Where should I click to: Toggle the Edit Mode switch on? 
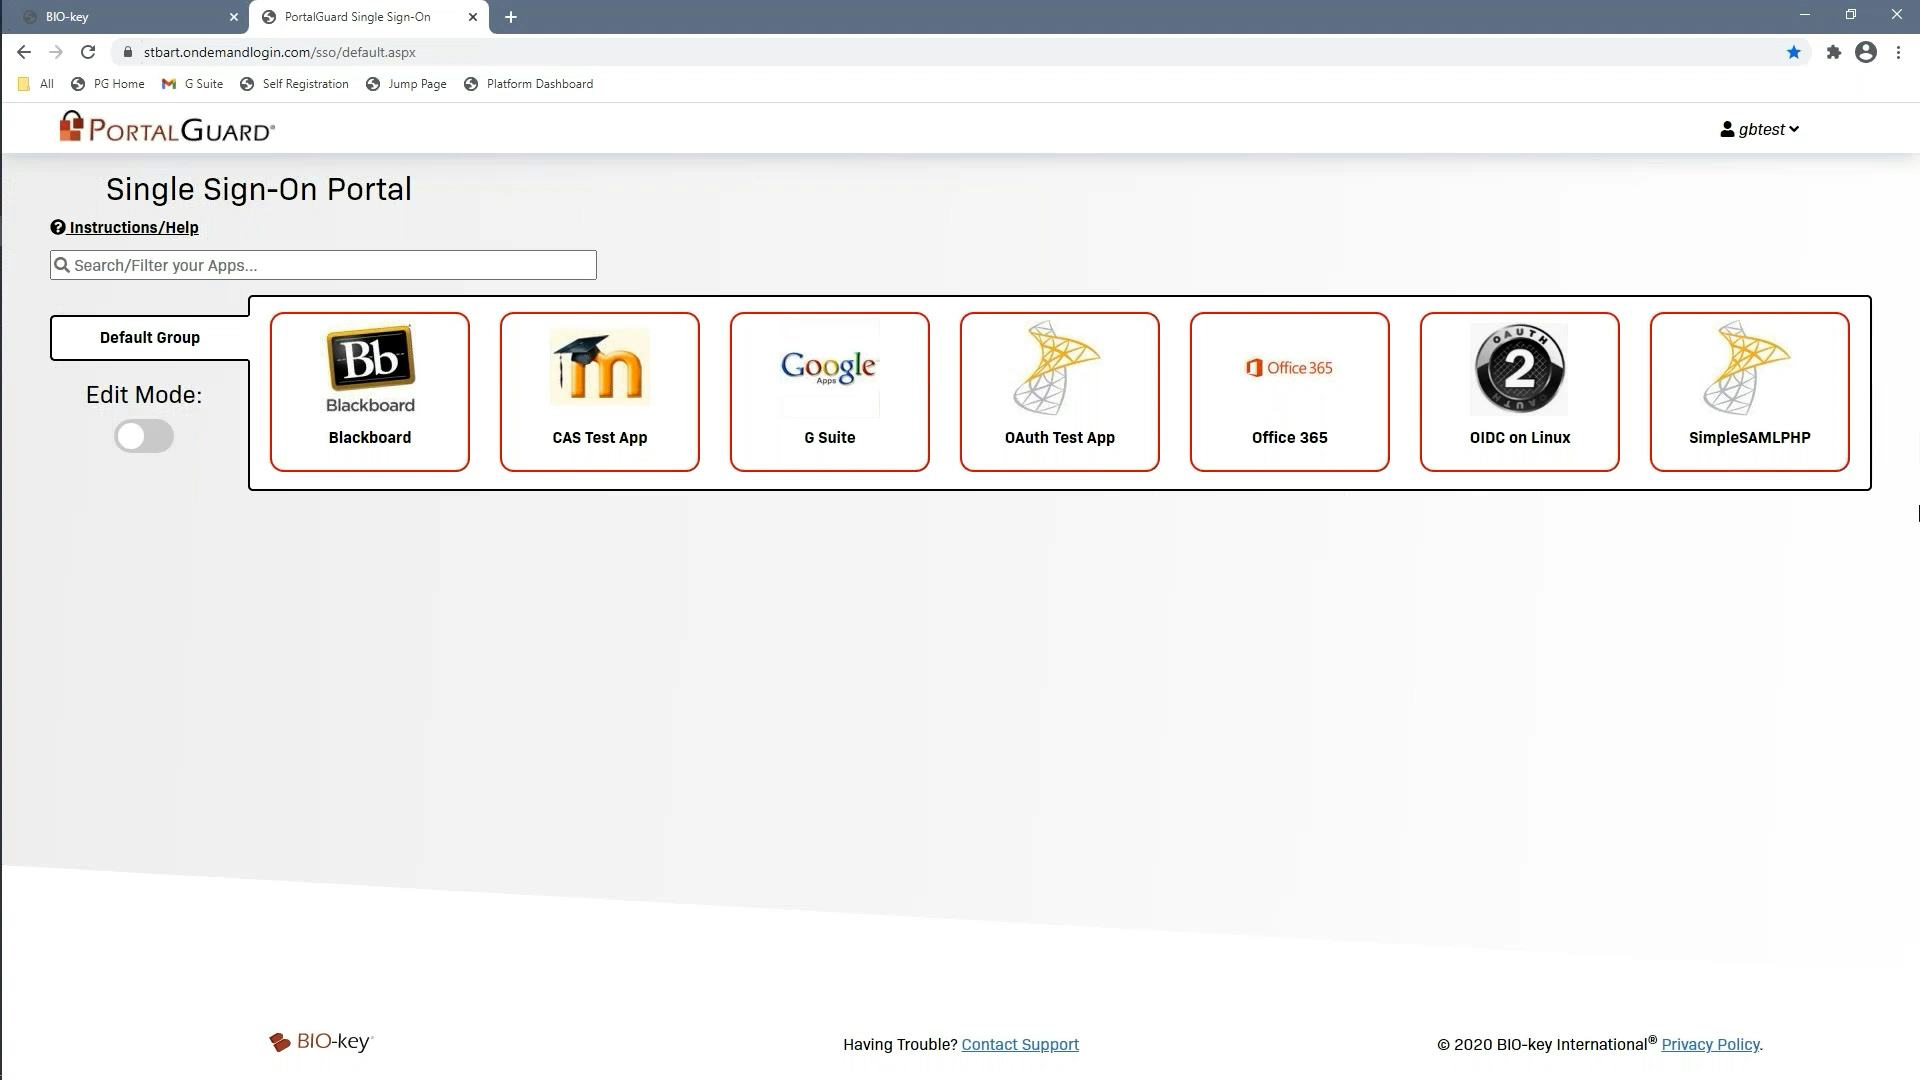coord(143,436)
